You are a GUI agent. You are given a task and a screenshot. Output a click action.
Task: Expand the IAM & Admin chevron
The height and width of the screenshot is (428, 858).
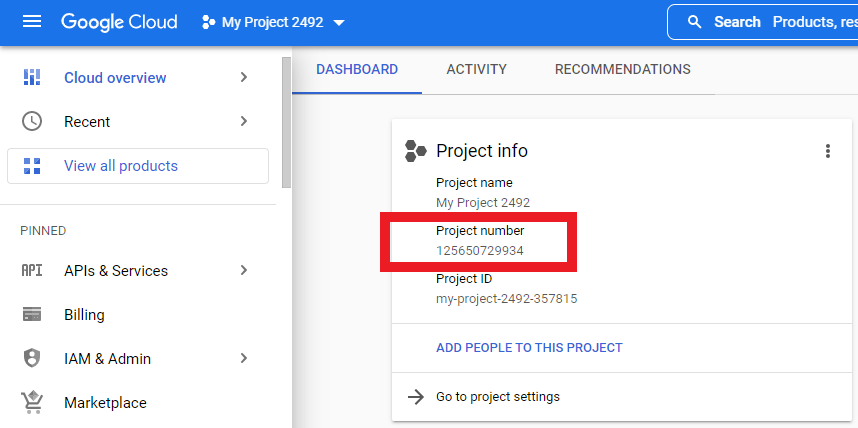point(244,358)
